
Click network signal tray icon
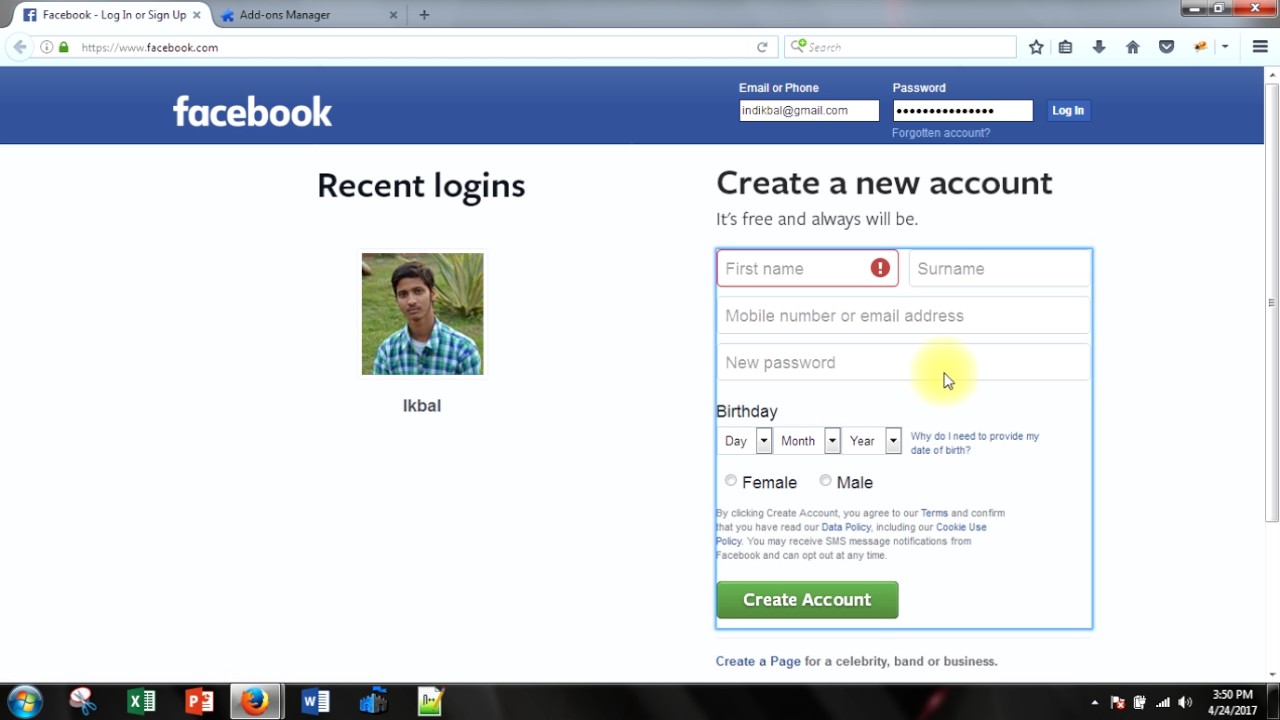(1162, 702)
